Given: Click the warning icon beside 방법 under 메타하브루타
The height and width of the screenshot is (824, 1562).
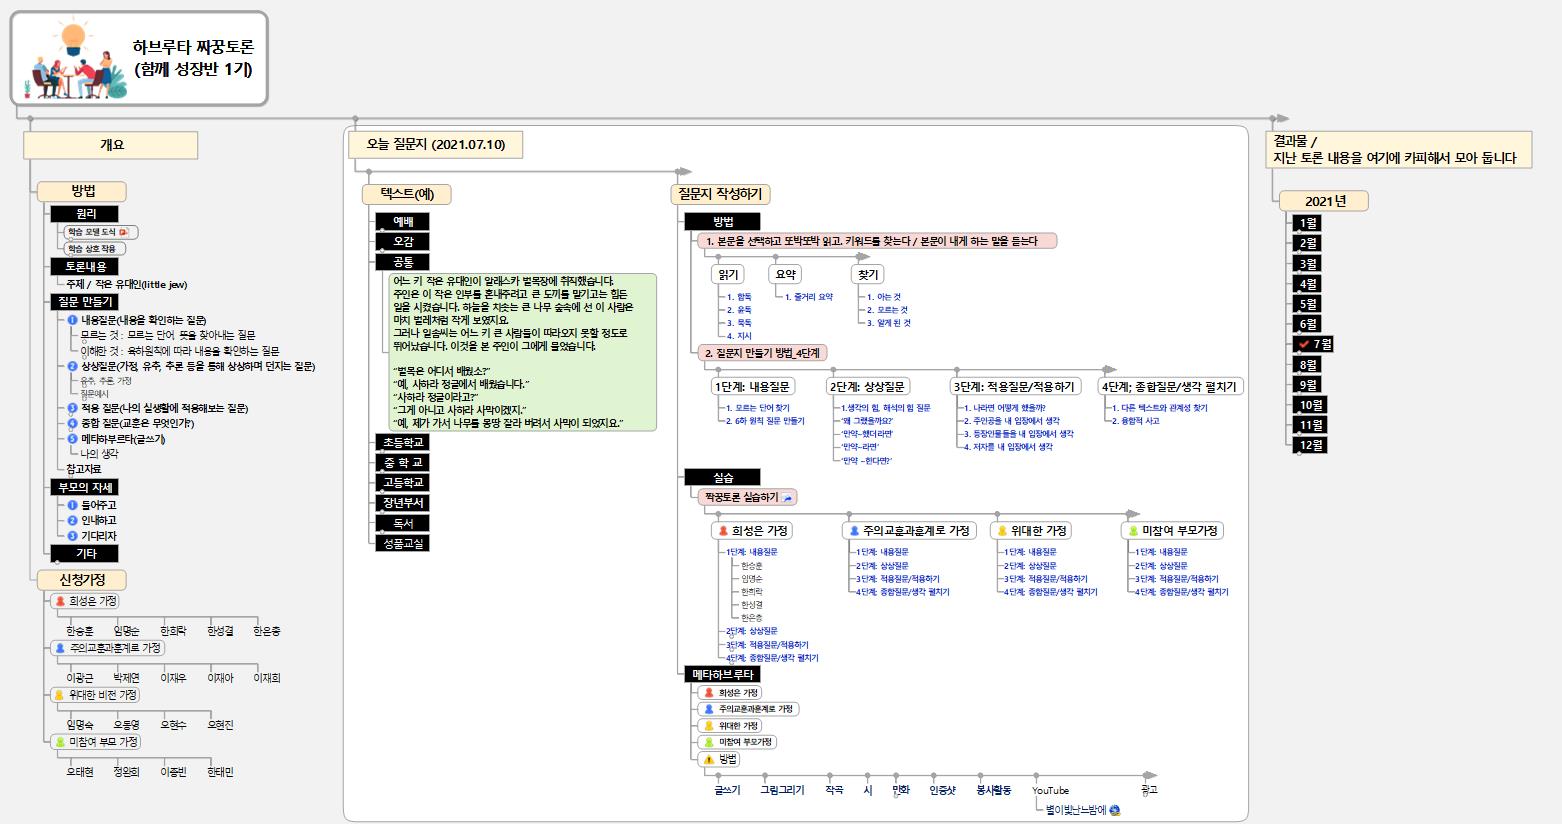Looking at the screenshot, I should pos(709,759).
